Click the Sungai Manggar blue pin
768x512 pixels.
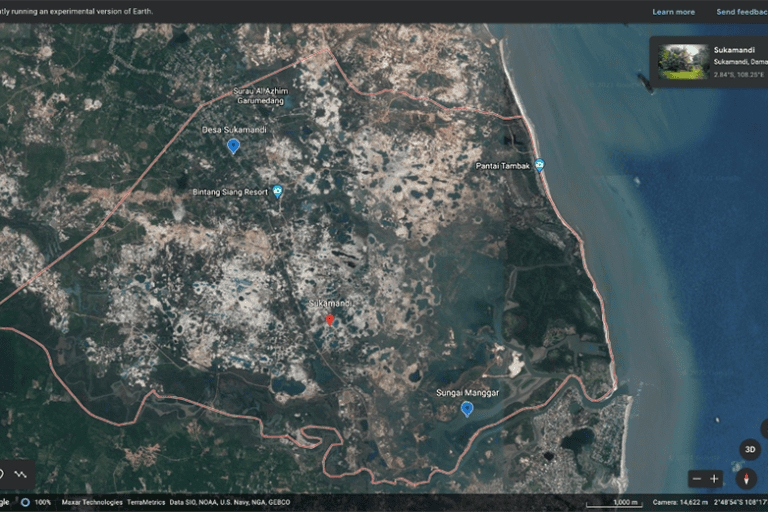pyautogui.click(x=467, y=409)
